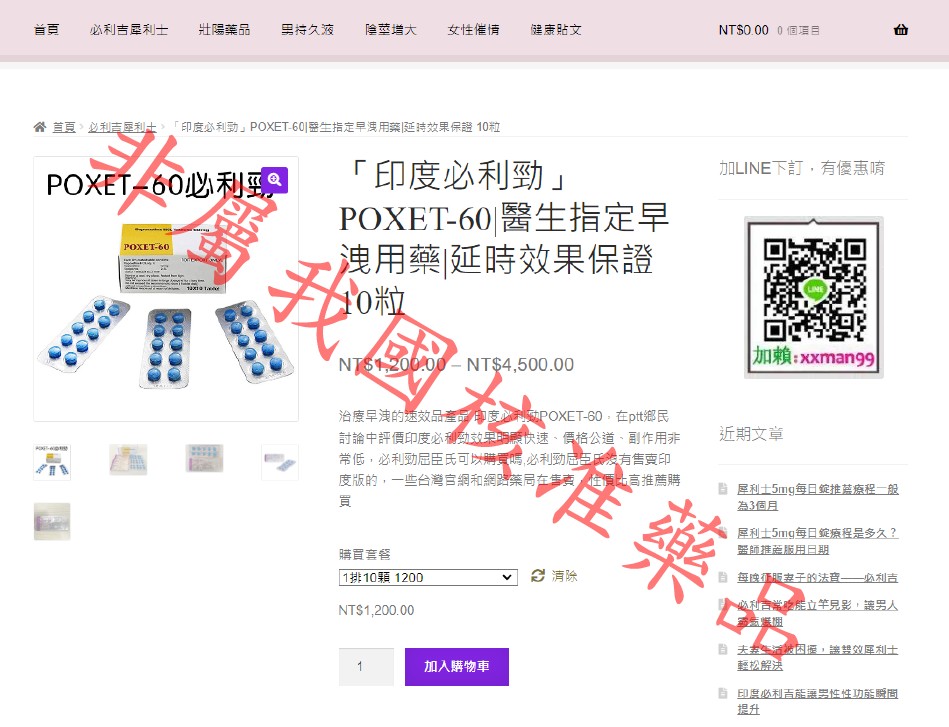The height and width of the screenshot is (727, 949).
Task: Click the LINE QR code image
Action: click(x=814, y=297)
